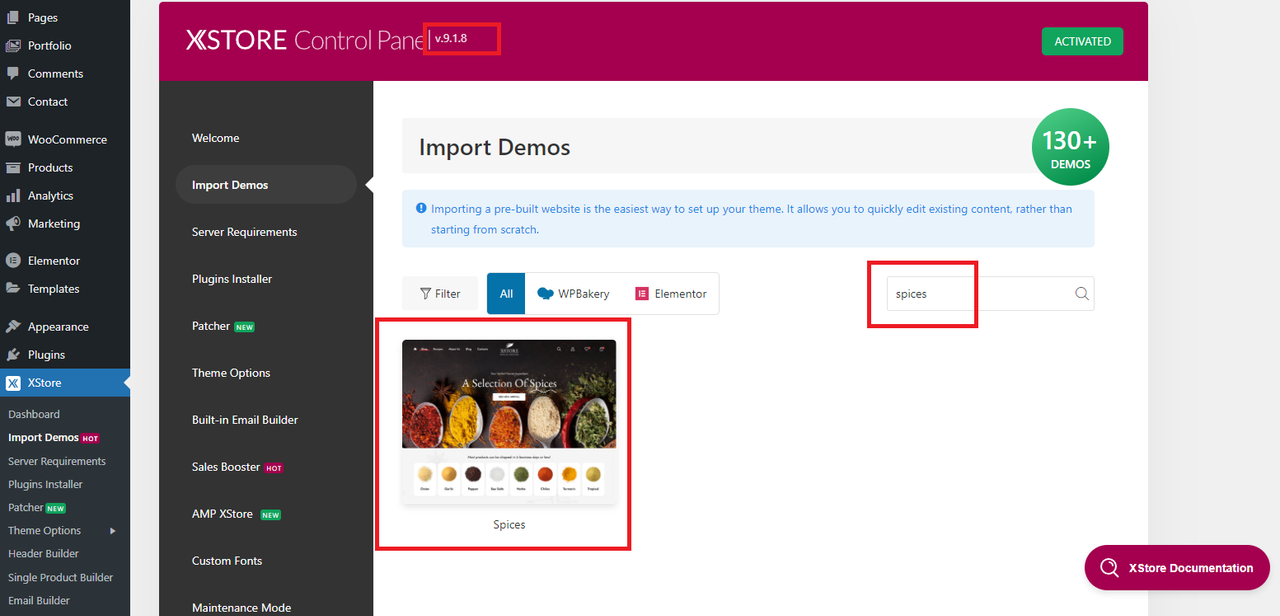1280x616 pixels.
Task: Click the ACTIVATED status button
Action: (1082, 41)
